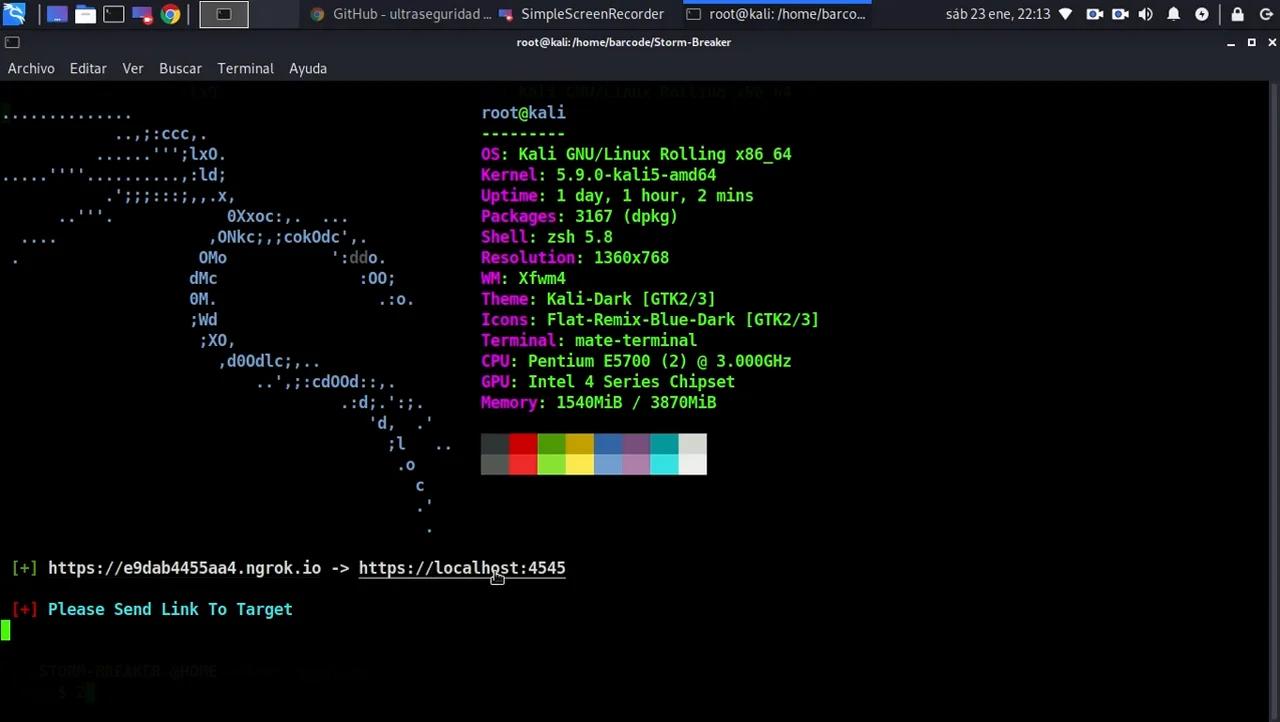Click the 'Uptime: 1 day, 1 hour, 2 mins' line
Viewport: 1280px width, 722px height.
(x=617, y=196)
